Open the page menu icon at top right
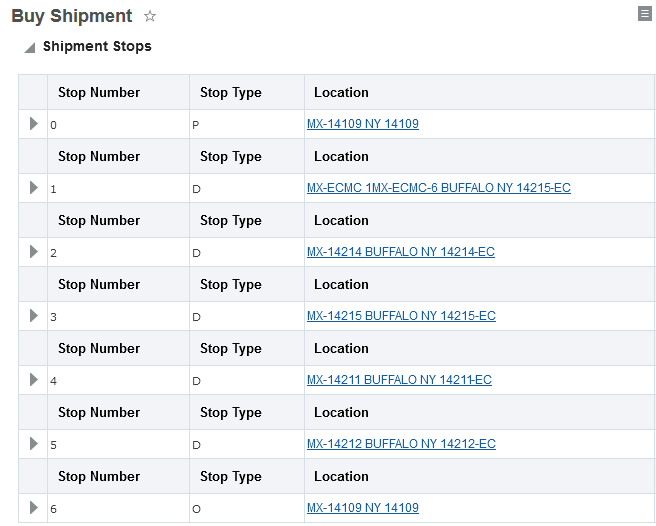Image resolution: width=656 pixels, height=526 pixels. tap(645, 13)
